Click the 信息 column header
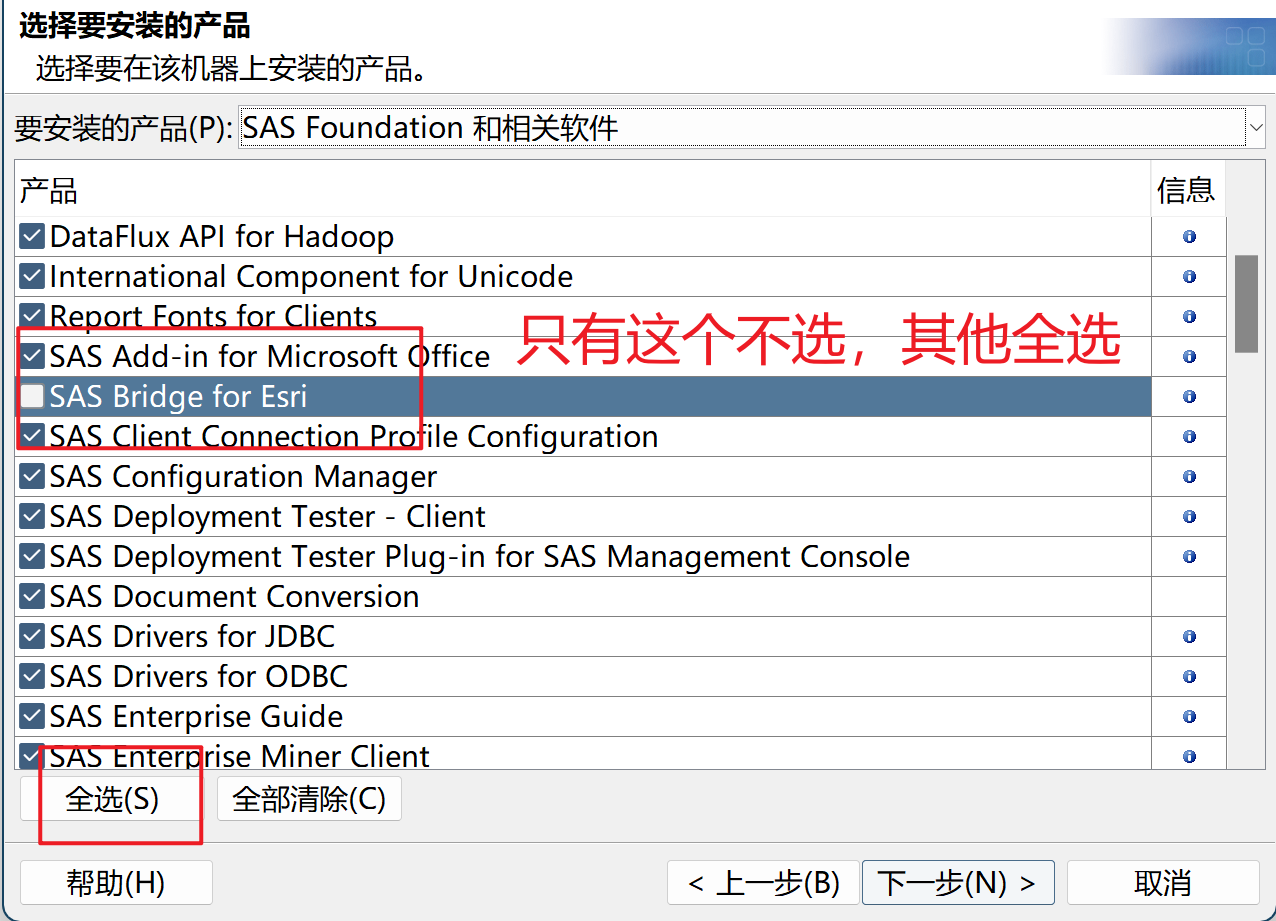This screenshot has width=1276, height=921. click(x=1187, y=189)
